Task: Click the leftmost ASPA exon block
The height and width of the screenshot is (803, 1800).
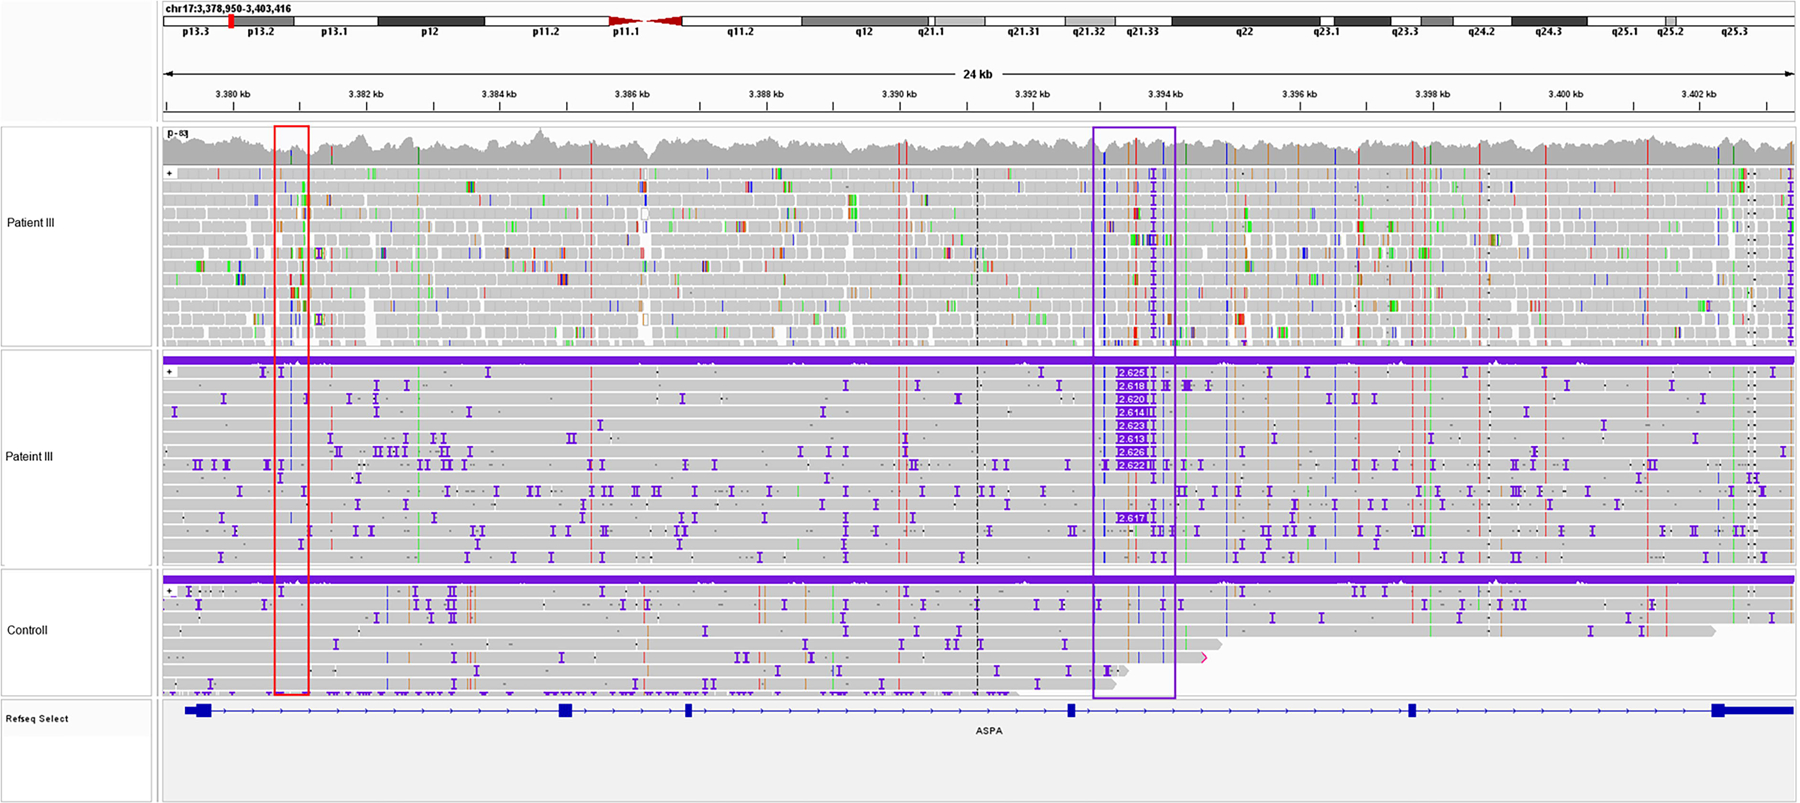Action: point(203,710)
